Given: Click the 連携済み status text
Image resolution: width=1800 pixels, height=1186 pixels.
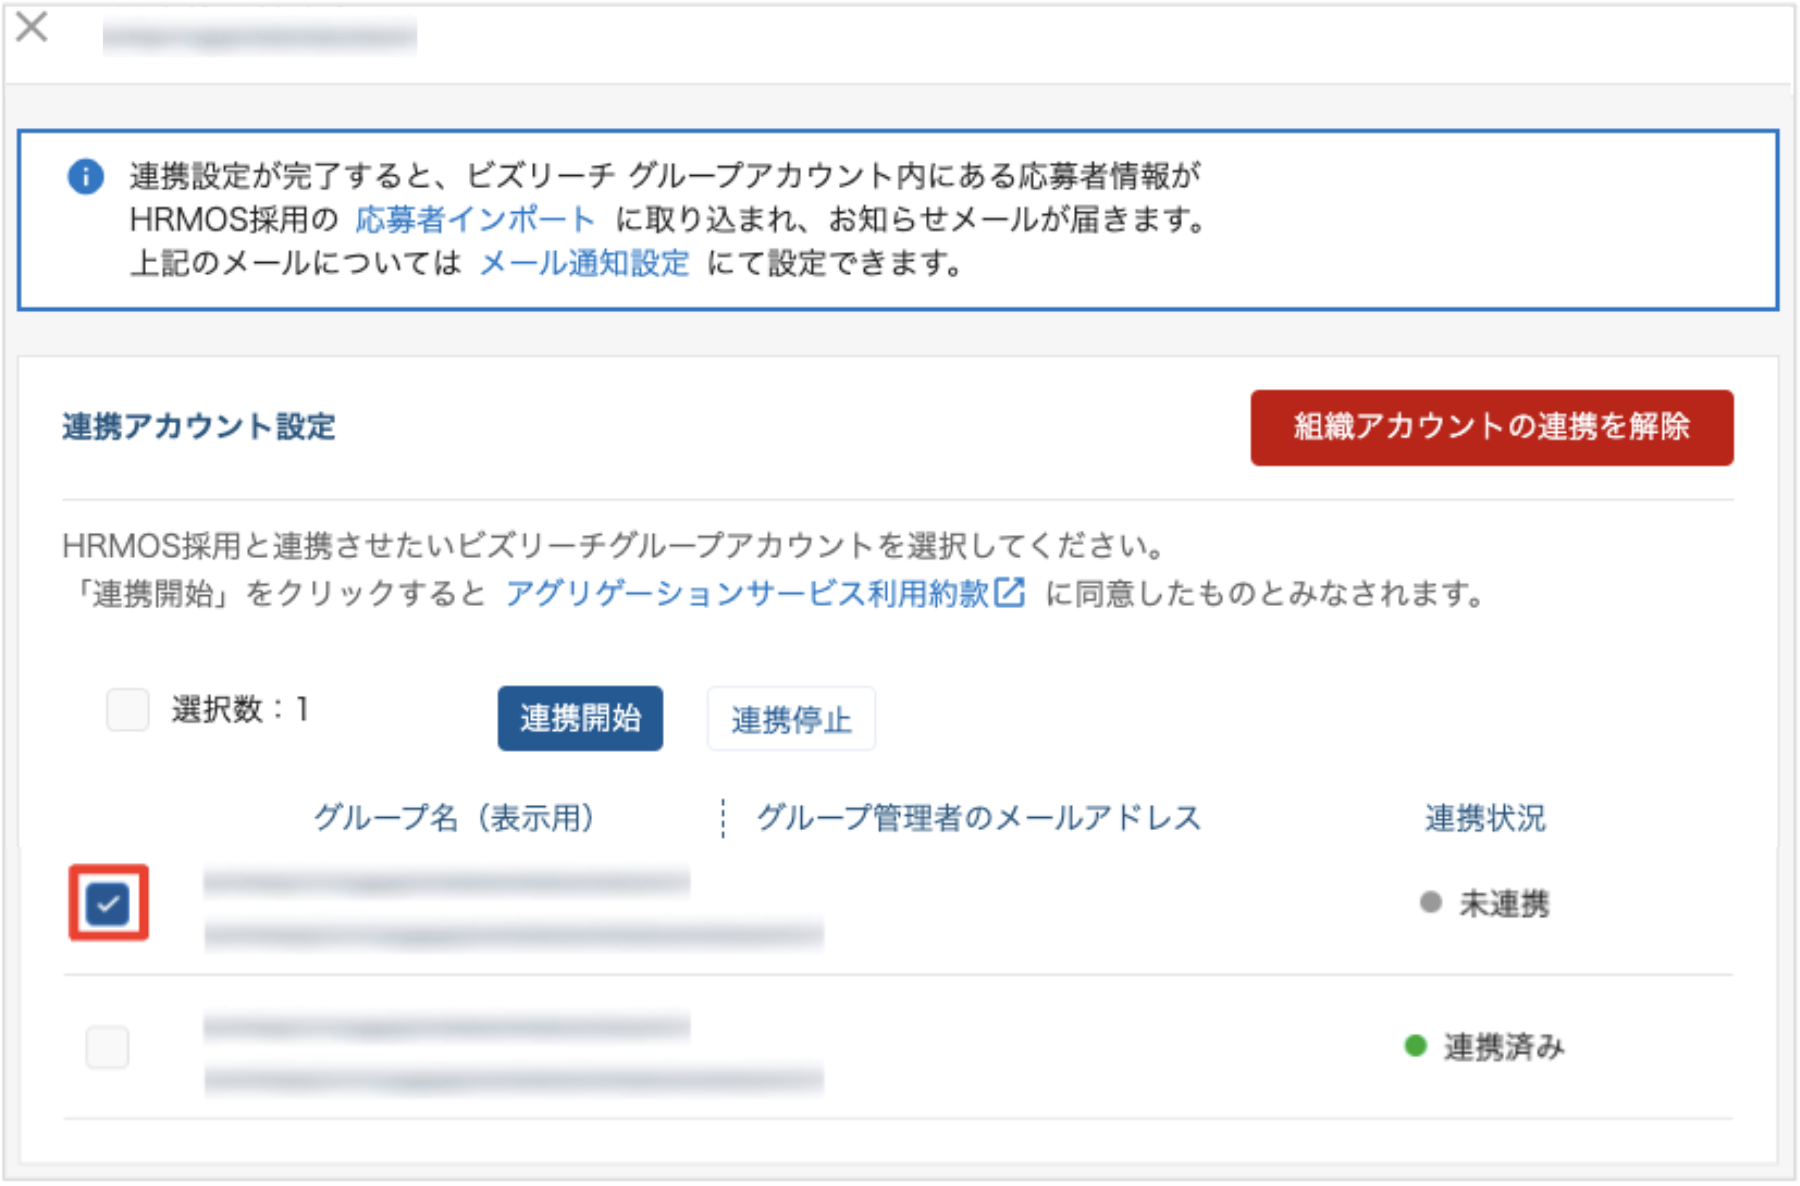Looking at the screenshot, I should coord(1504,1047).
